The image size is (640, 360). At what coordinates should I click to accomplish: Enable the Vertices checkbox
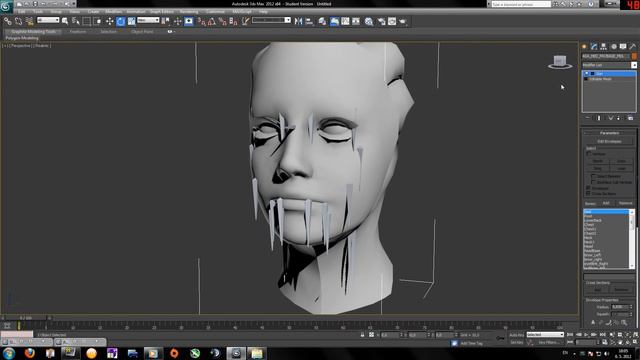(589, 154)
